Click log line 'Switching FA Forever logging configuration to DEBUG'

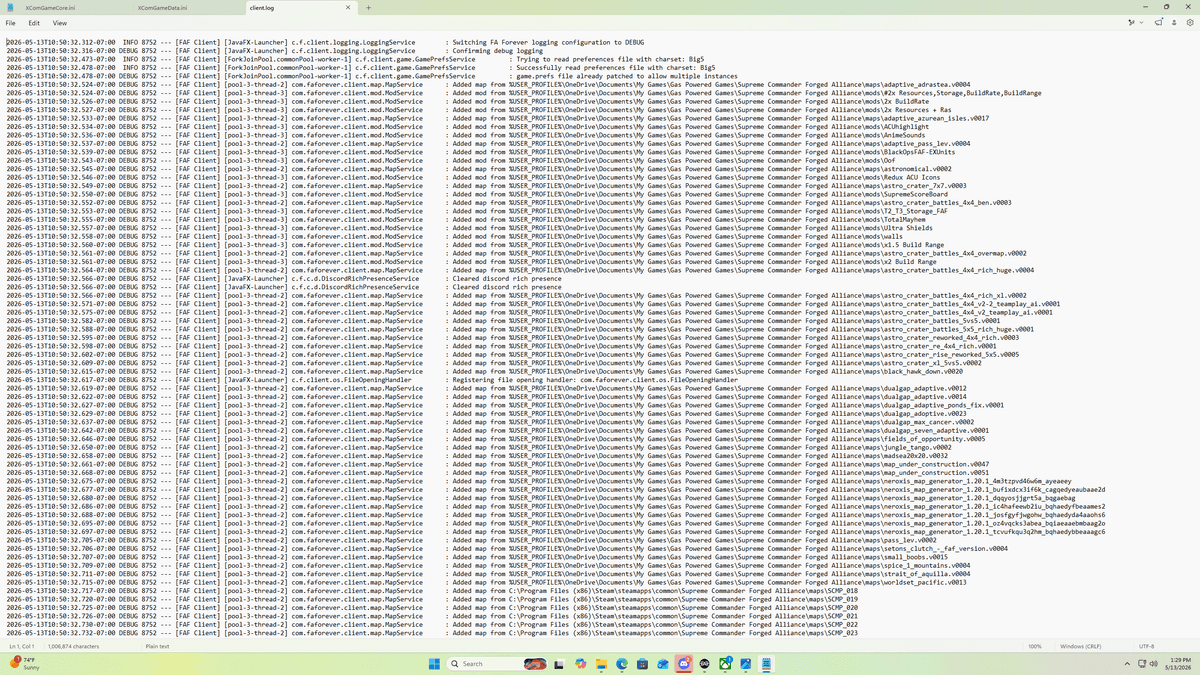coord(325,43)
